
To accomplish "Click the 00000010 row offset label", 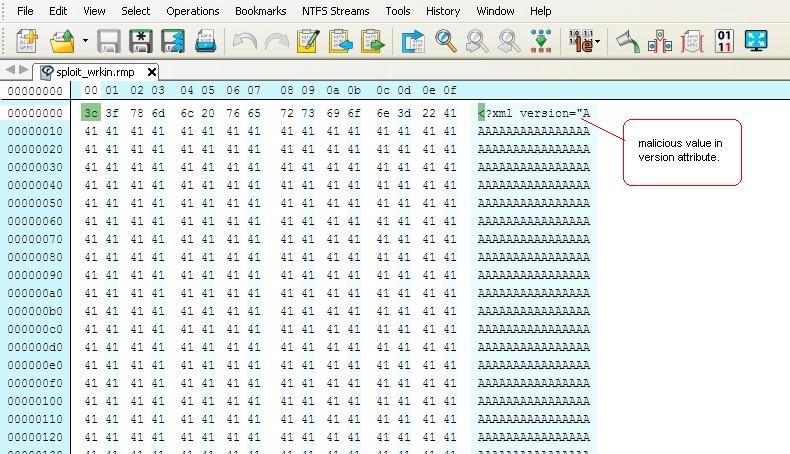I will pyautogui.click(x=35, y=131).
